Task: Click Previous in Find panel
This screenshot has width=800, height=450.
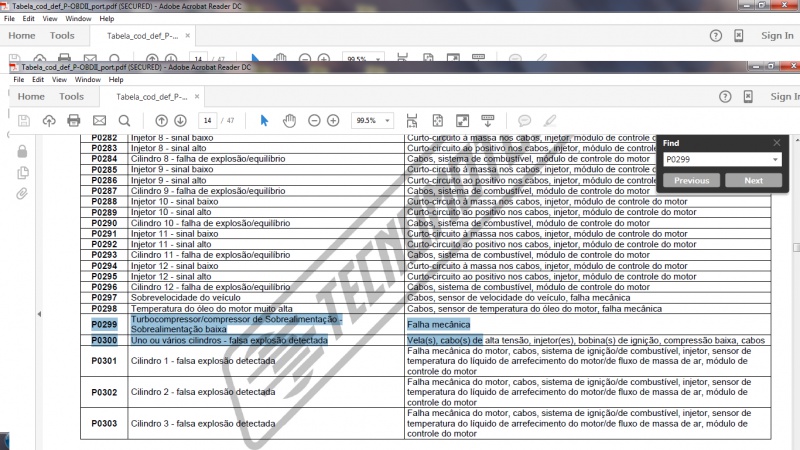Action: 691,180
